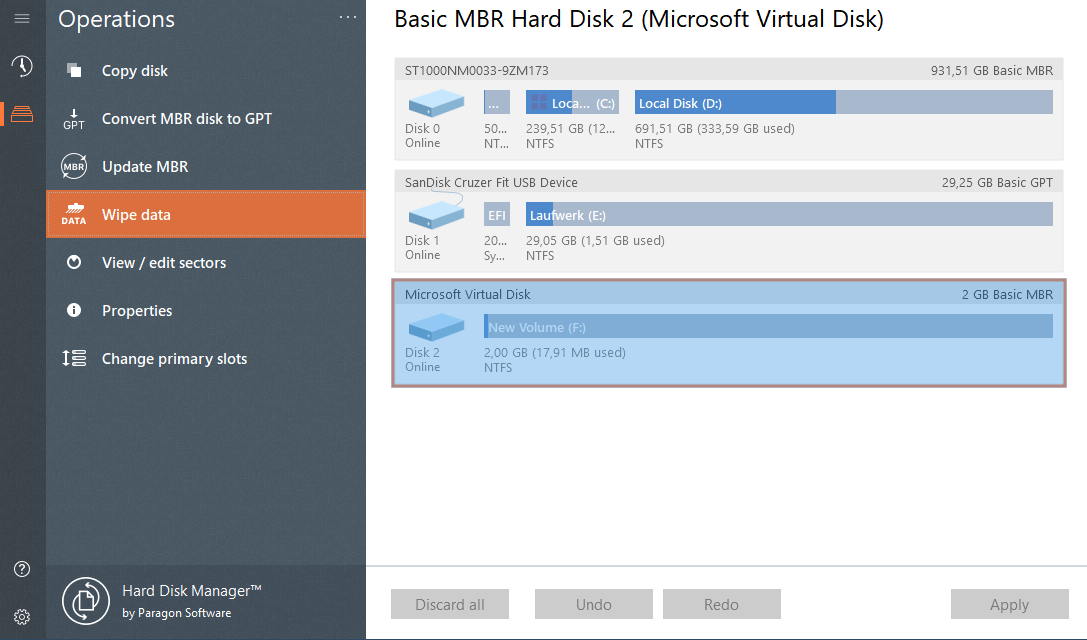Choose Properties in Operations list
The width and height of the screenshot is (1087, 640).
pyautogui.click(x=137, y=311)
